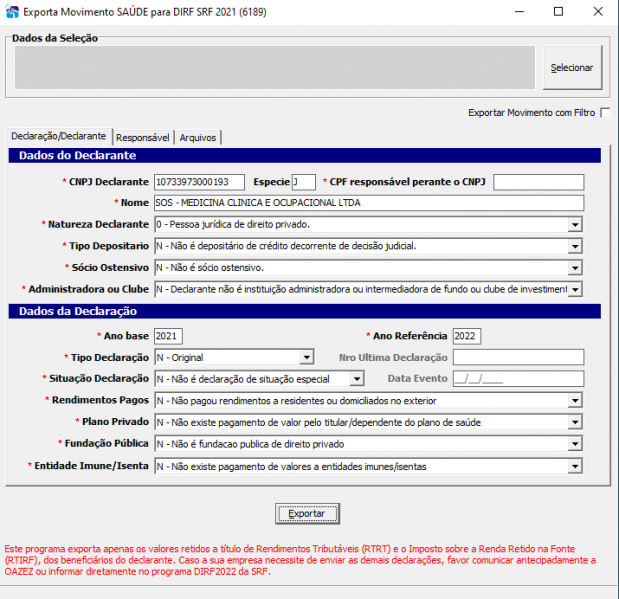Switch to the Declaração/Declarante tab
Image resolution: width=619 pixels, height=599 pixels.
(x=59, y=136)
